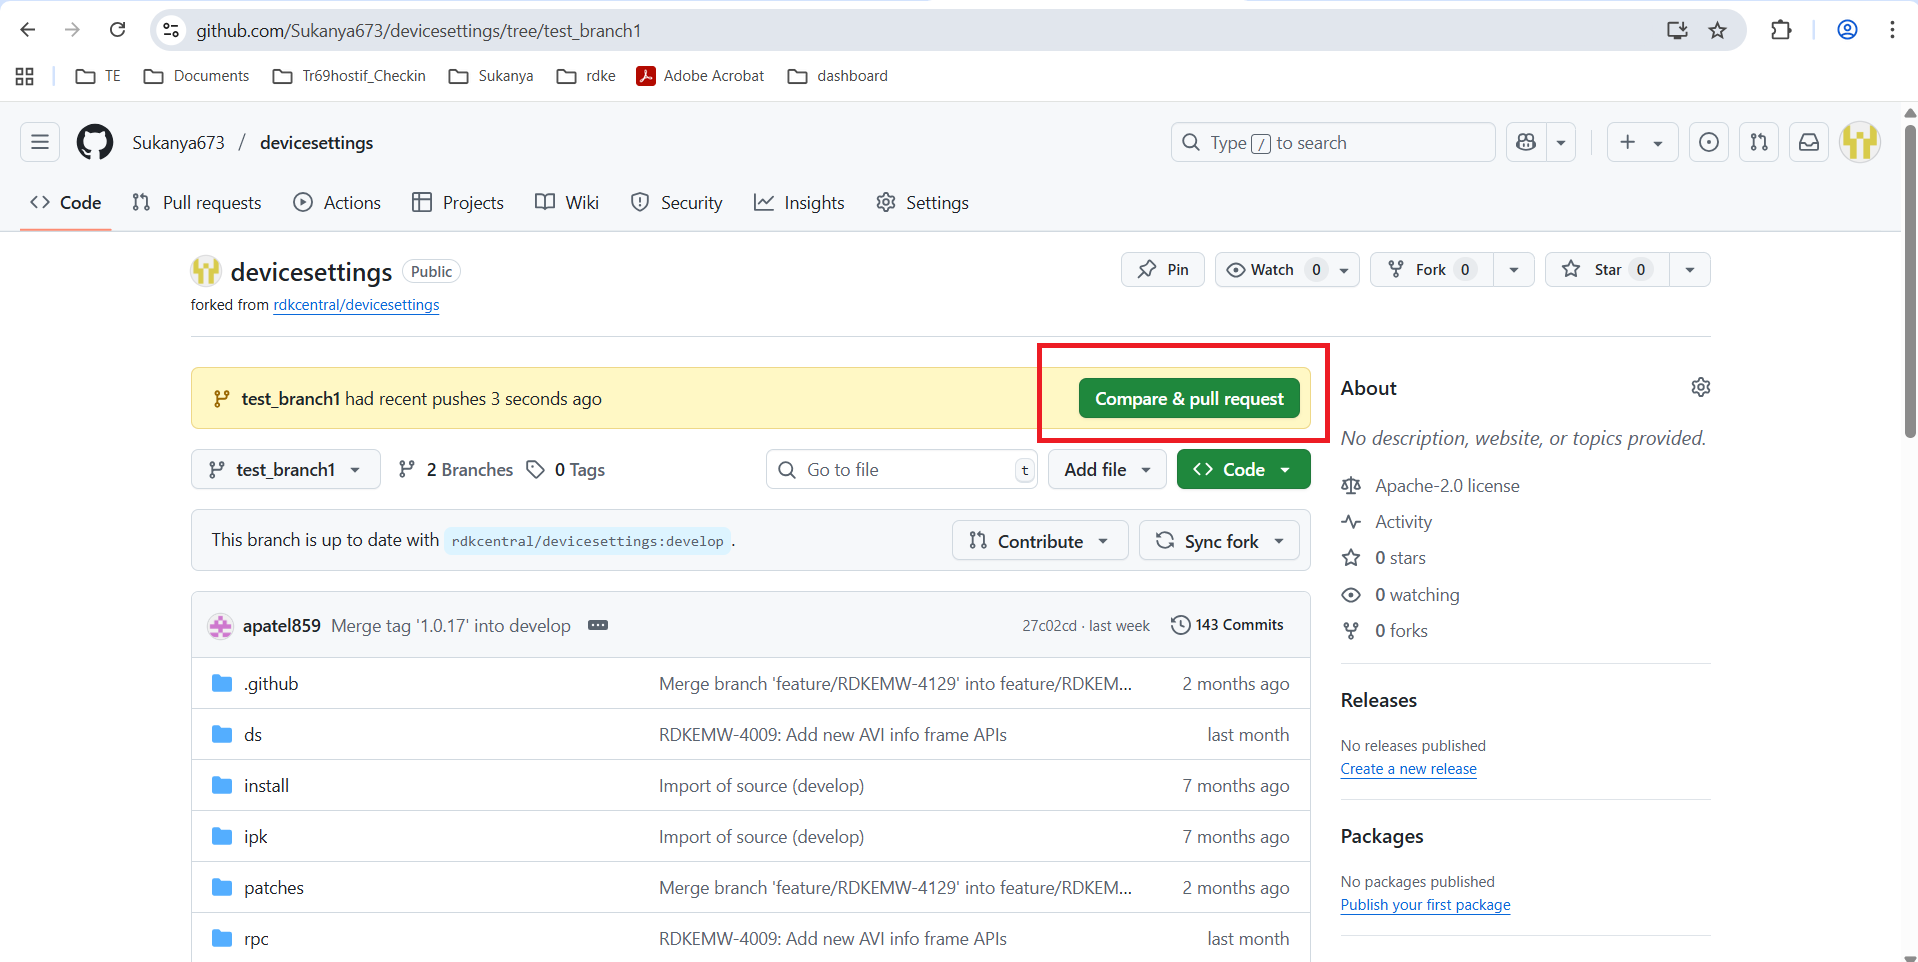Click the GitHub logo home icon
The height and width of the screenshot is (962, 1918).
point(95,142)
